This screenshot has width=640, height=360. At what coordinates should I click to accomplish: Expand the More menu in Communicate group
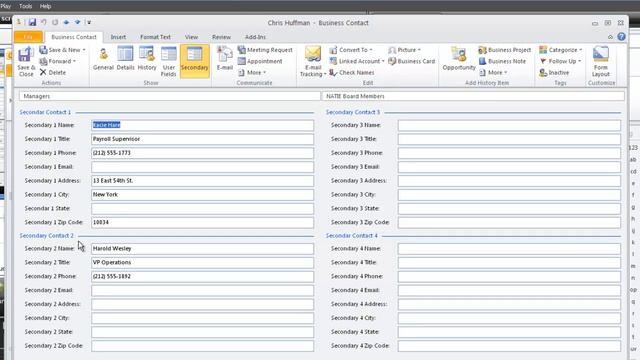(252, 72)
